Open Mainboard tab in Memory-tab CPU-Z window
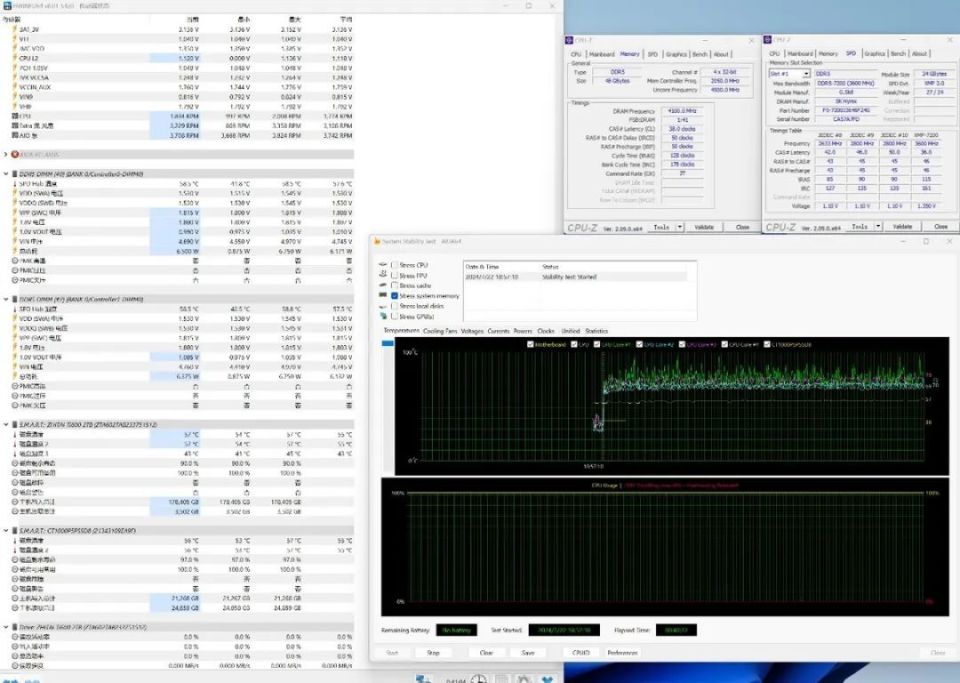This screenshot has width=960, height=683. click(x=601, y=54)
